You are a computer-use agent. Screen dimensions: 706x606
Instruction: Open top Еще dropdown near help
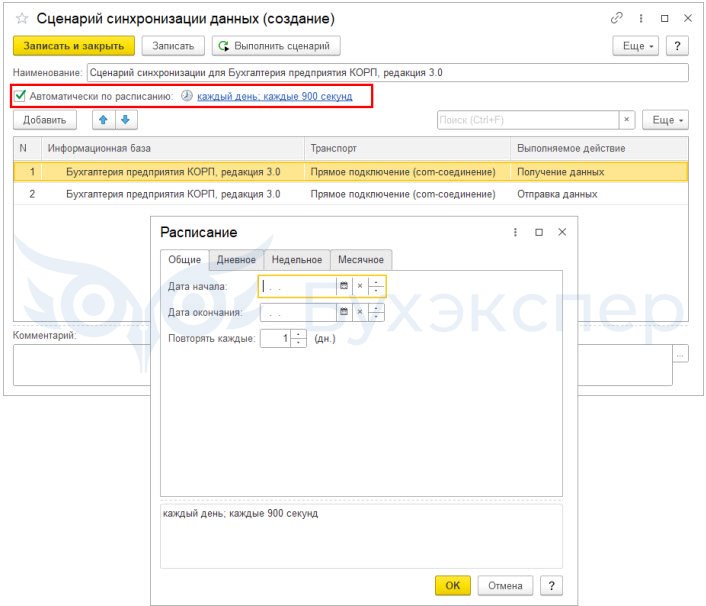click(635, 46)
